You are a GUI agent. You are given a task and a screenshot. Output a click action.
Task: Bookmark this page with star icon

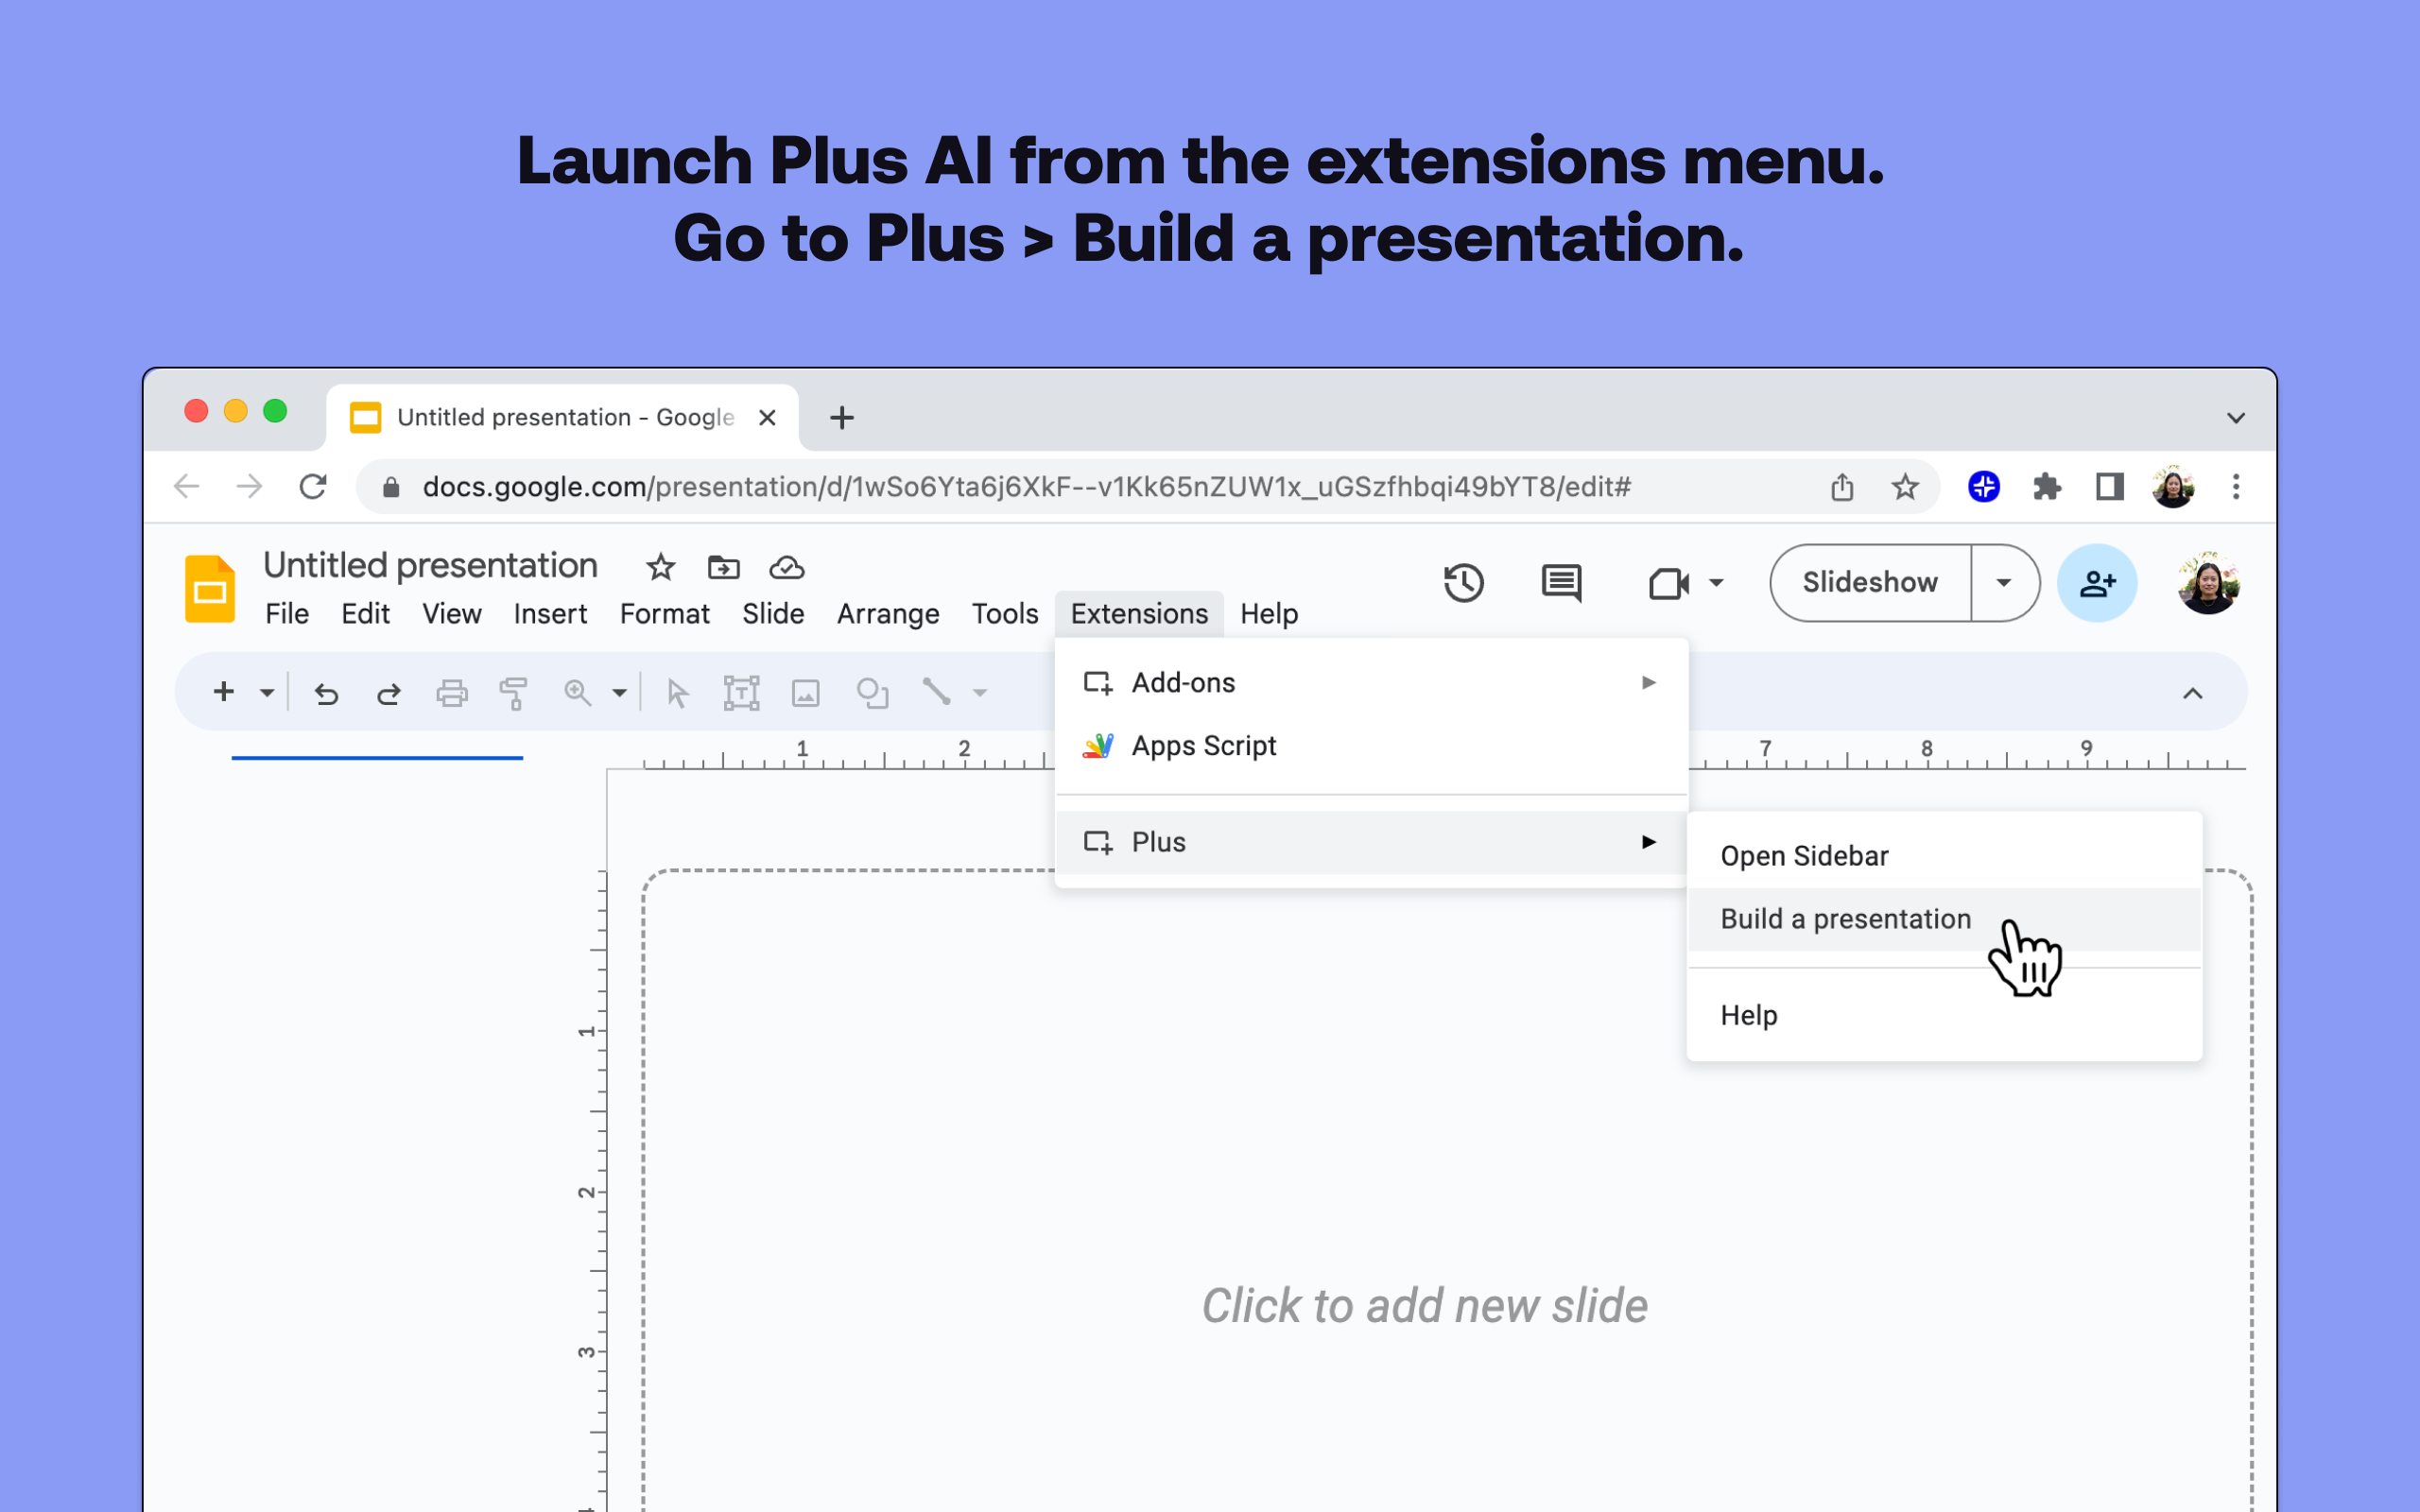click(1905, 487)
